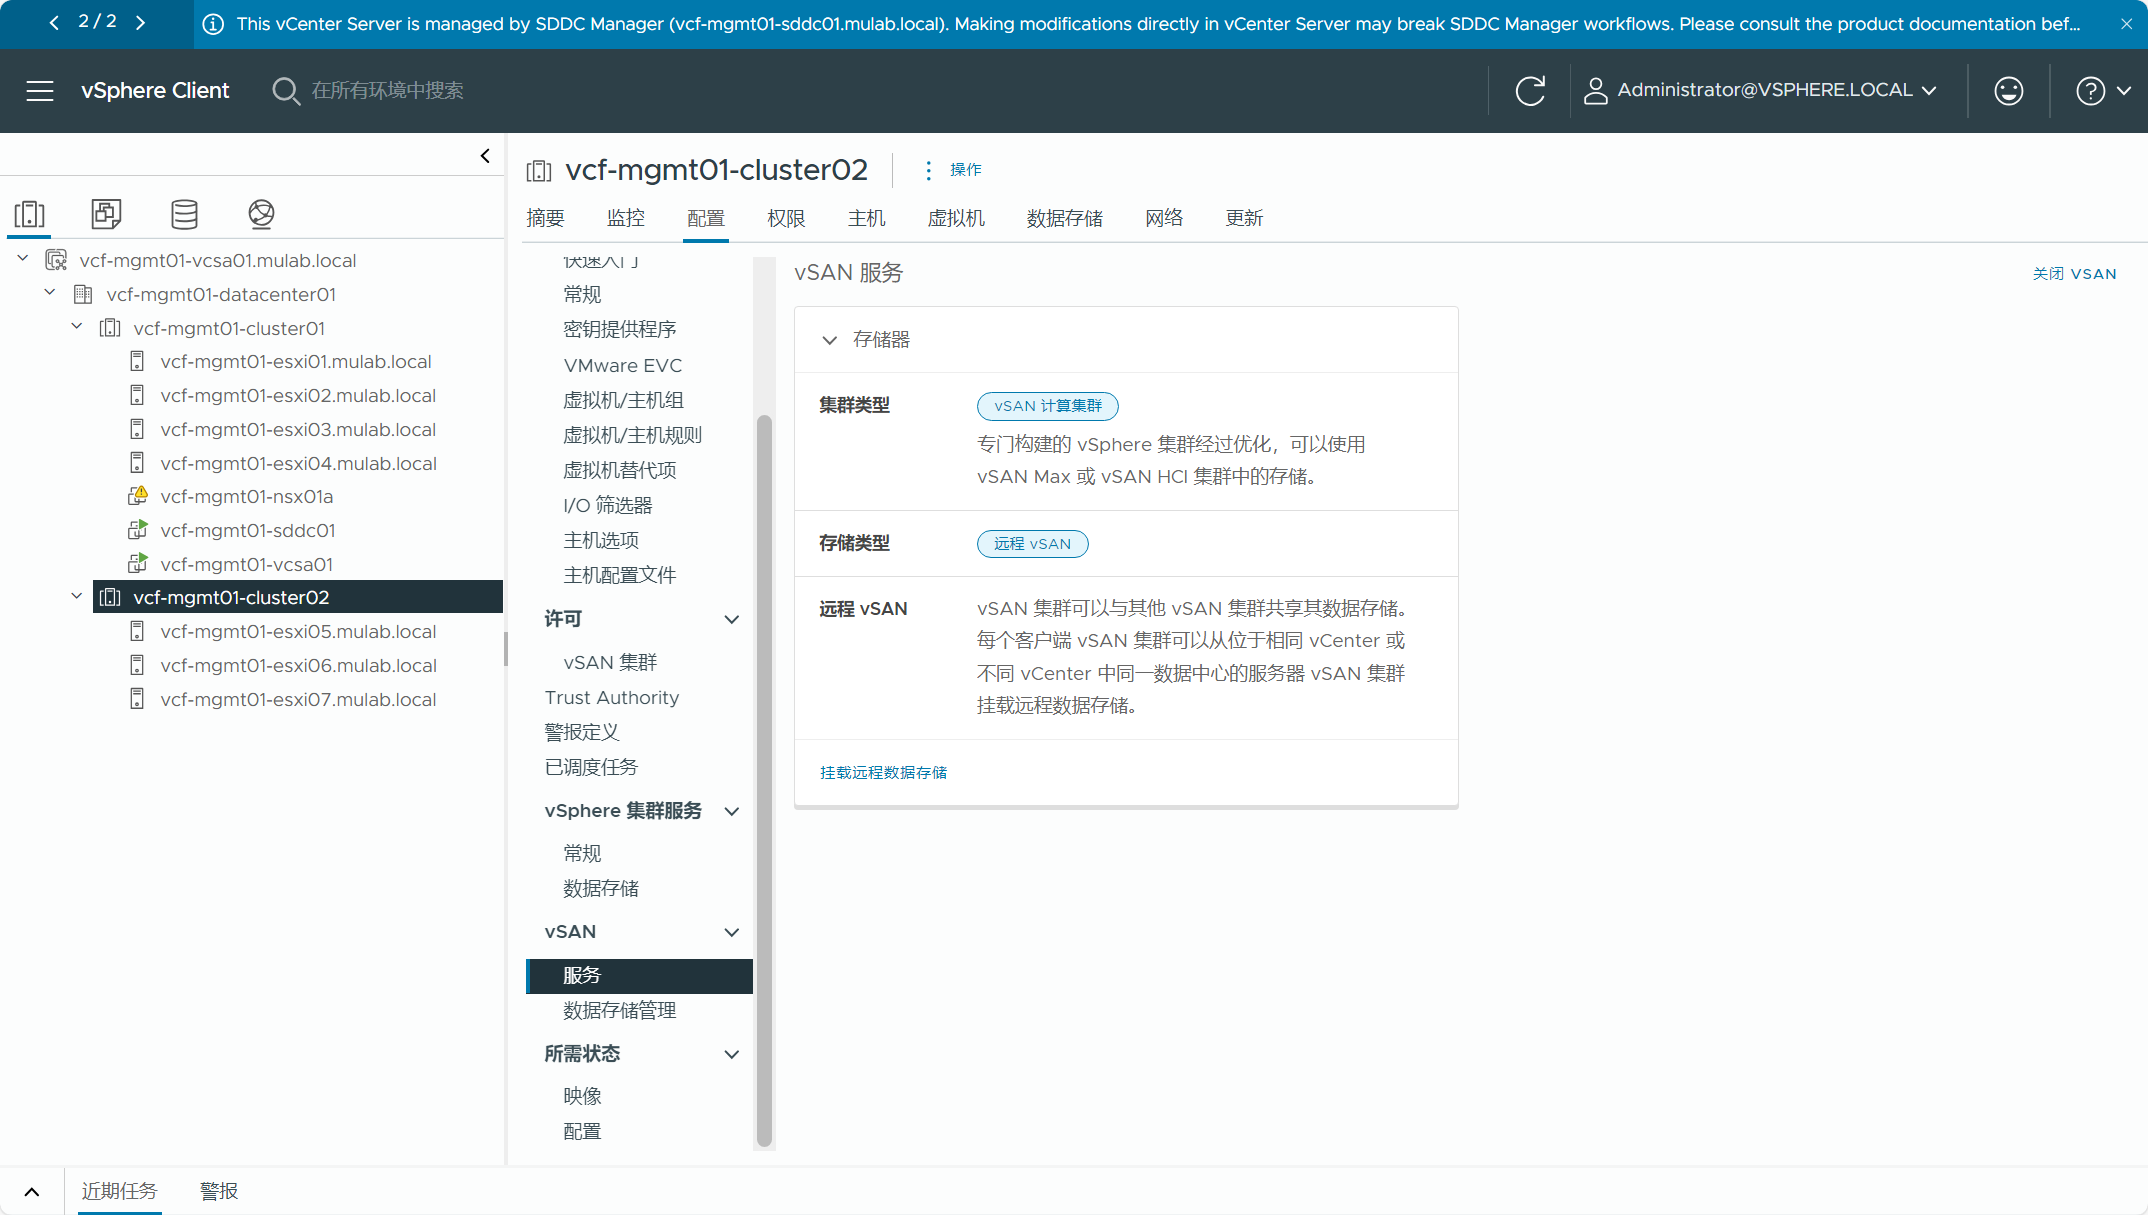Open the help question mark menu
This screenshot has width=2148, height=1215.
pos(2103,91)
